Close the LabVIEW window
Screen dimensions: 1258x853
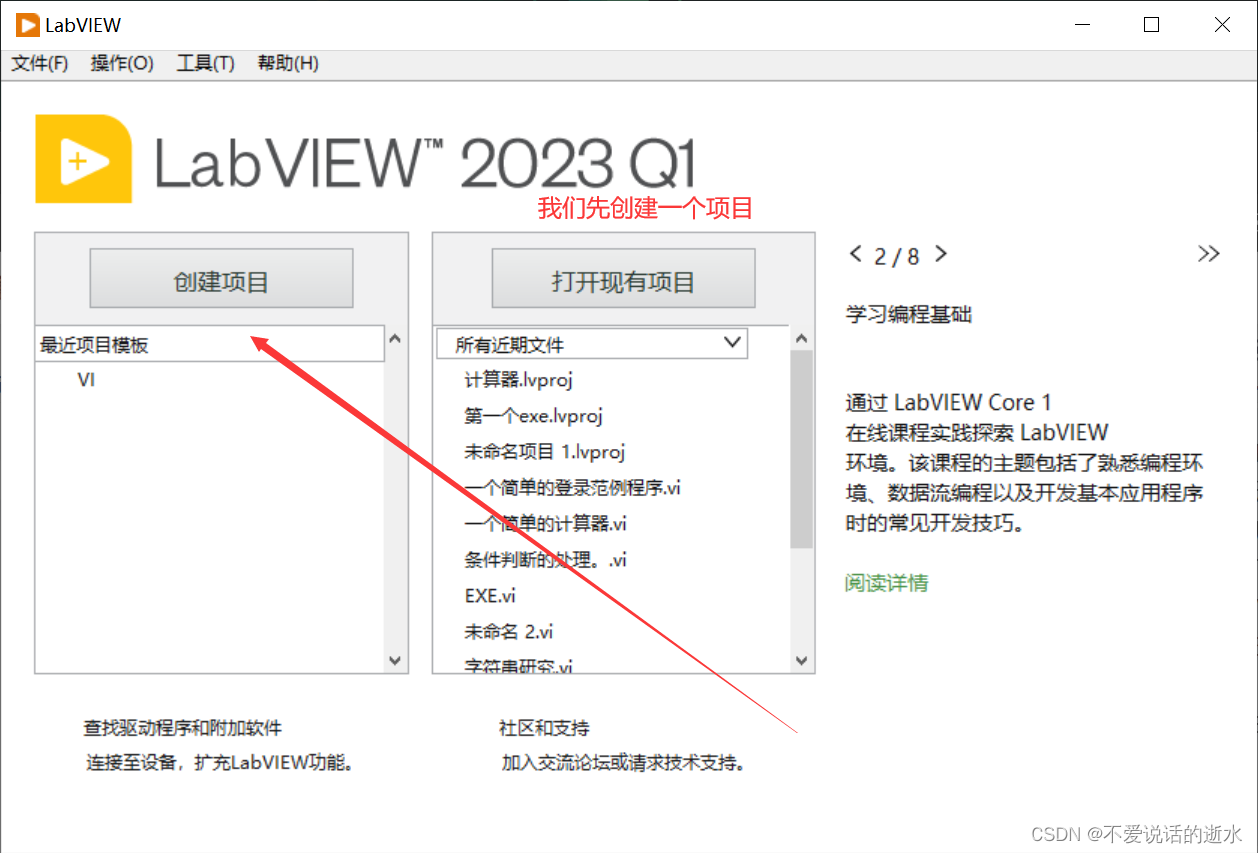pos(1222,25)
